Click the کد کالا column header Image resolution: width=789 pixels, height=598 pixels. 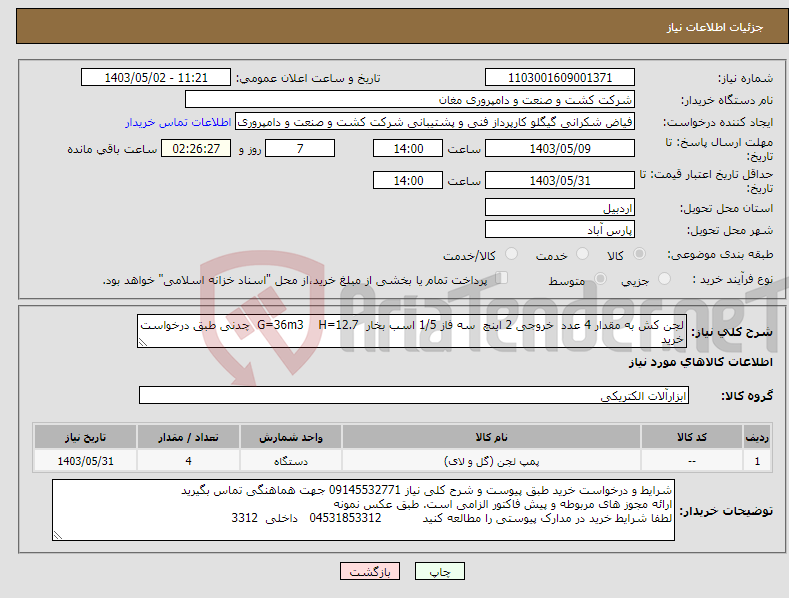pyautogui.click(x=692, y=437)
